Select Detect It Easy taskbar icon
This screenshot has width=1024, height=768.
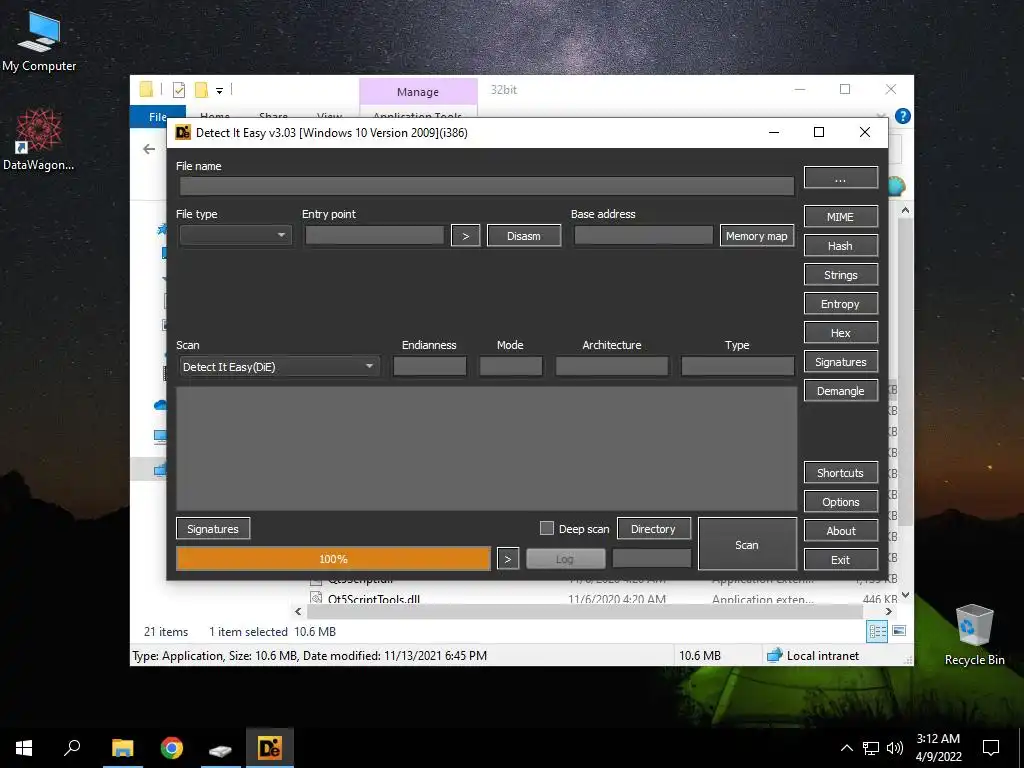click(x=270, y=748)
